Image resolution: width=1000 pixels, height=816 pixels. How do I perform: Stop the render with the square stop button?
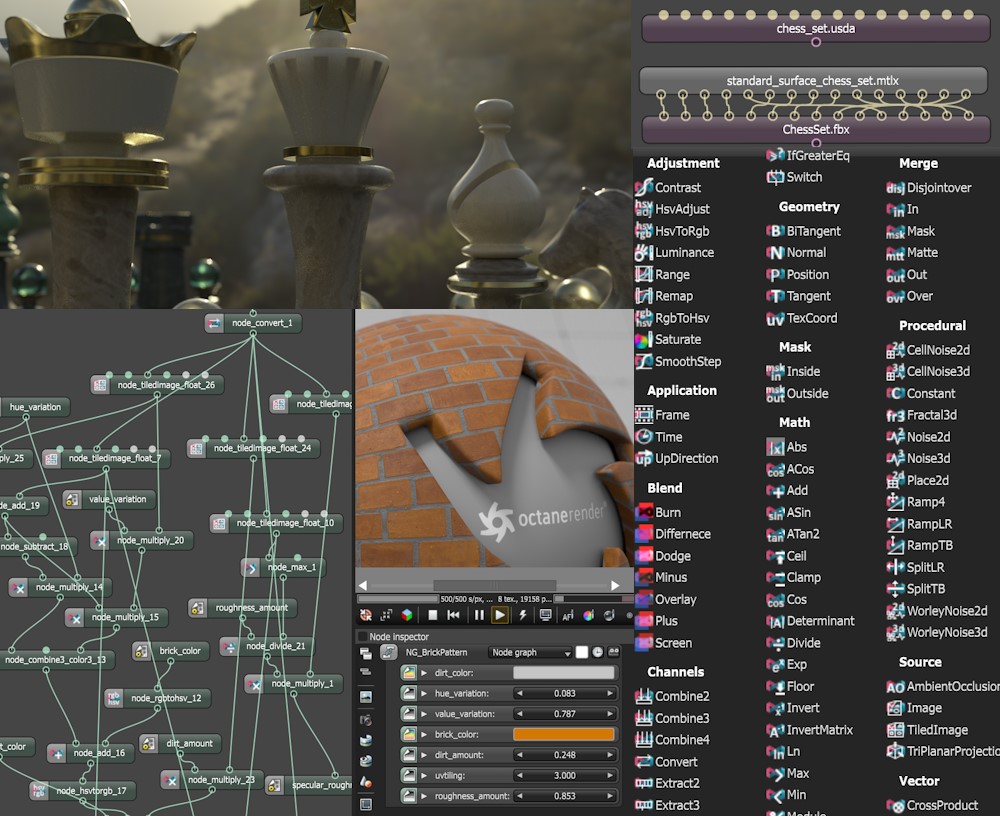click(x=432, y=615)
